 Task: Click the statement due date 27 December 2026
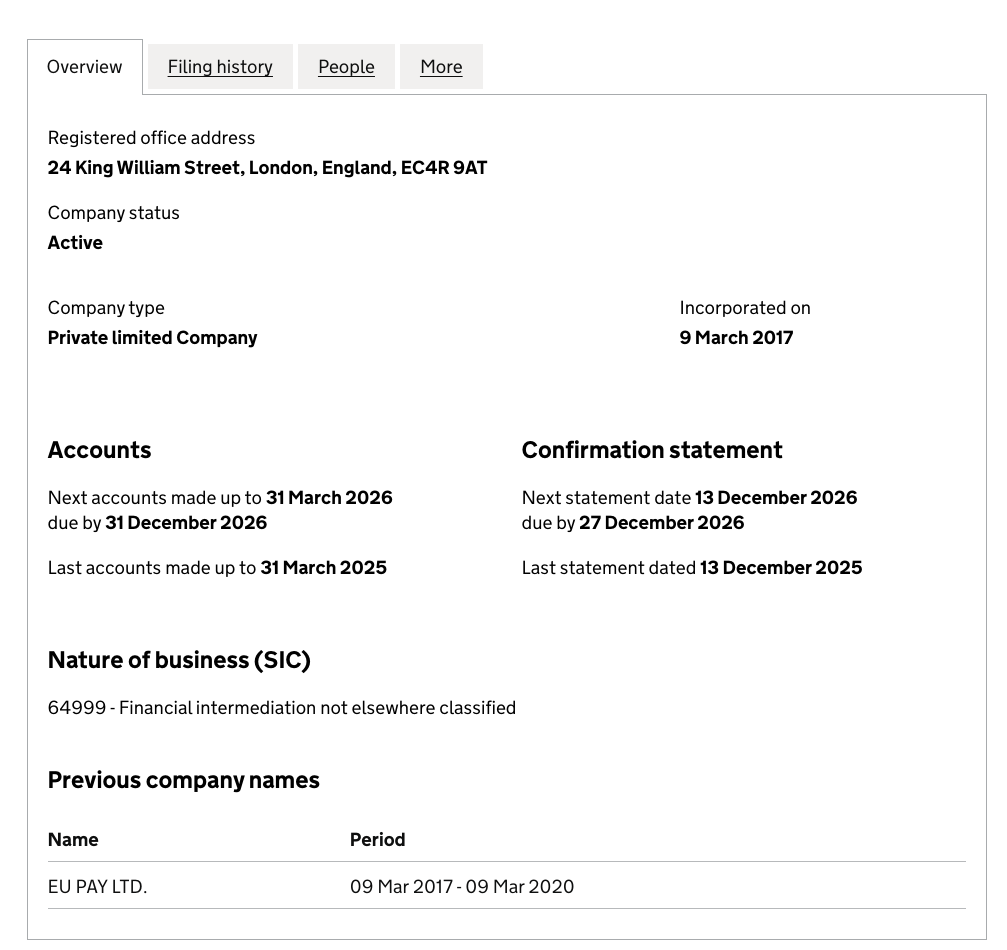click(x=661, y=523)
